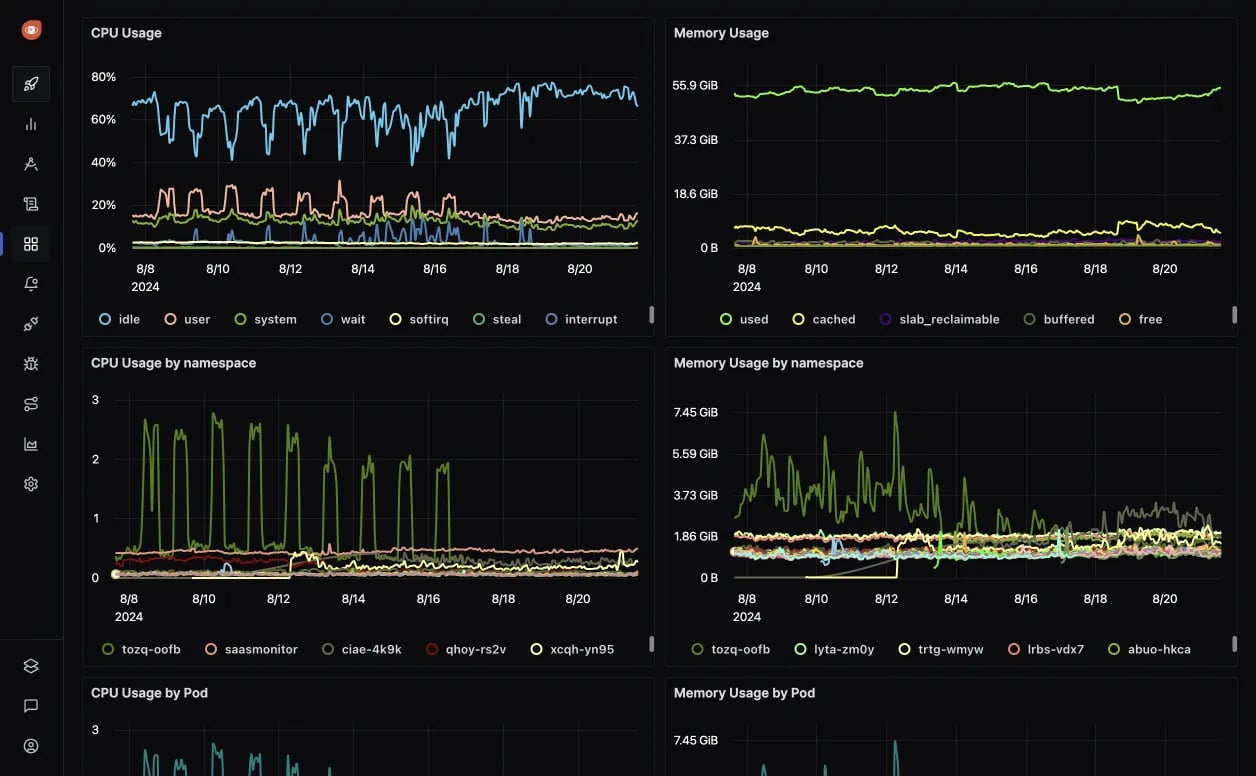Select the highlighted dashboards grid icon
The height and width of the screenshot is (776, 1256).
click(30, 244)
